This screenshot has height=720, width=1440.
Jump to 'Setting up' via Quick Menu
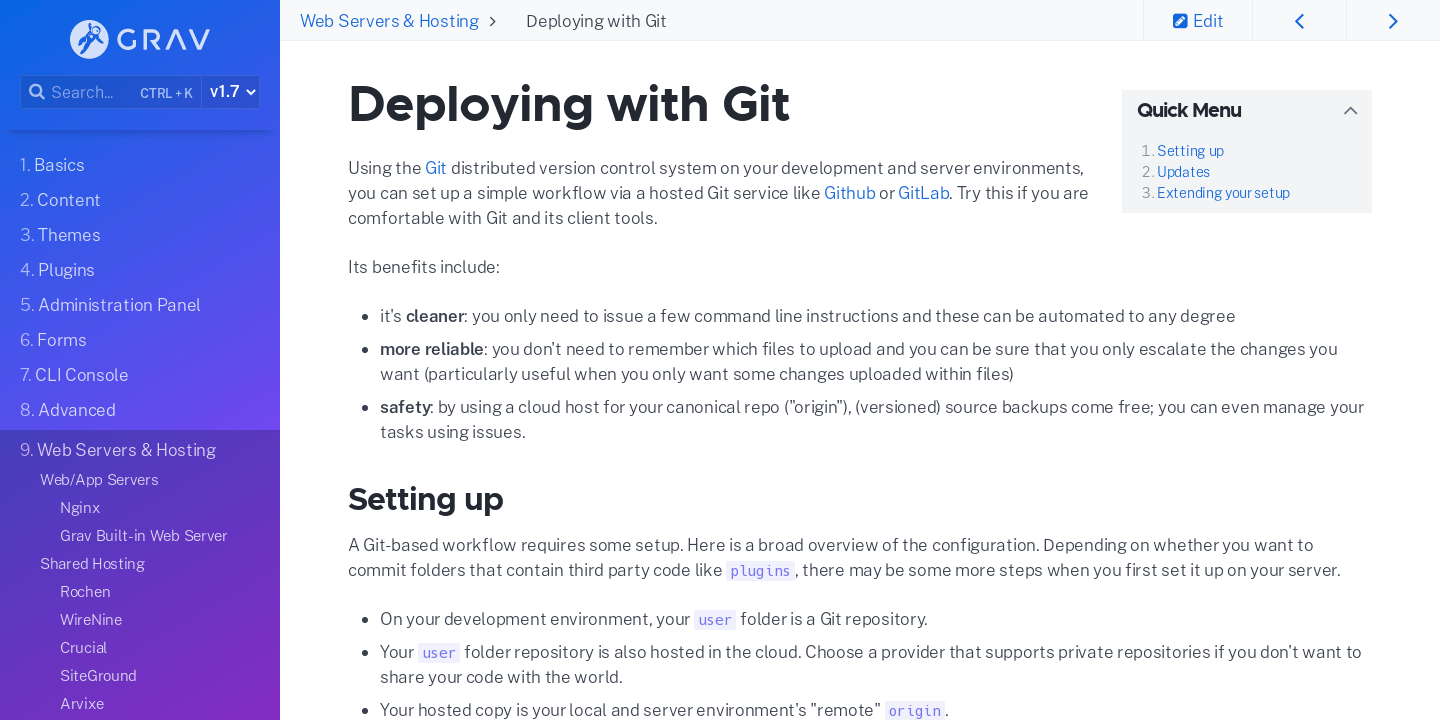[x=1189, y=150]
